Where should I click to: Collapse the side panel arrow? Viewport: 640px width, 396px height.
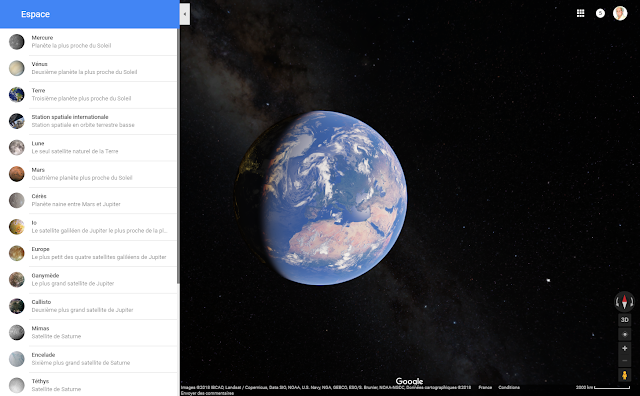point(184,14)
